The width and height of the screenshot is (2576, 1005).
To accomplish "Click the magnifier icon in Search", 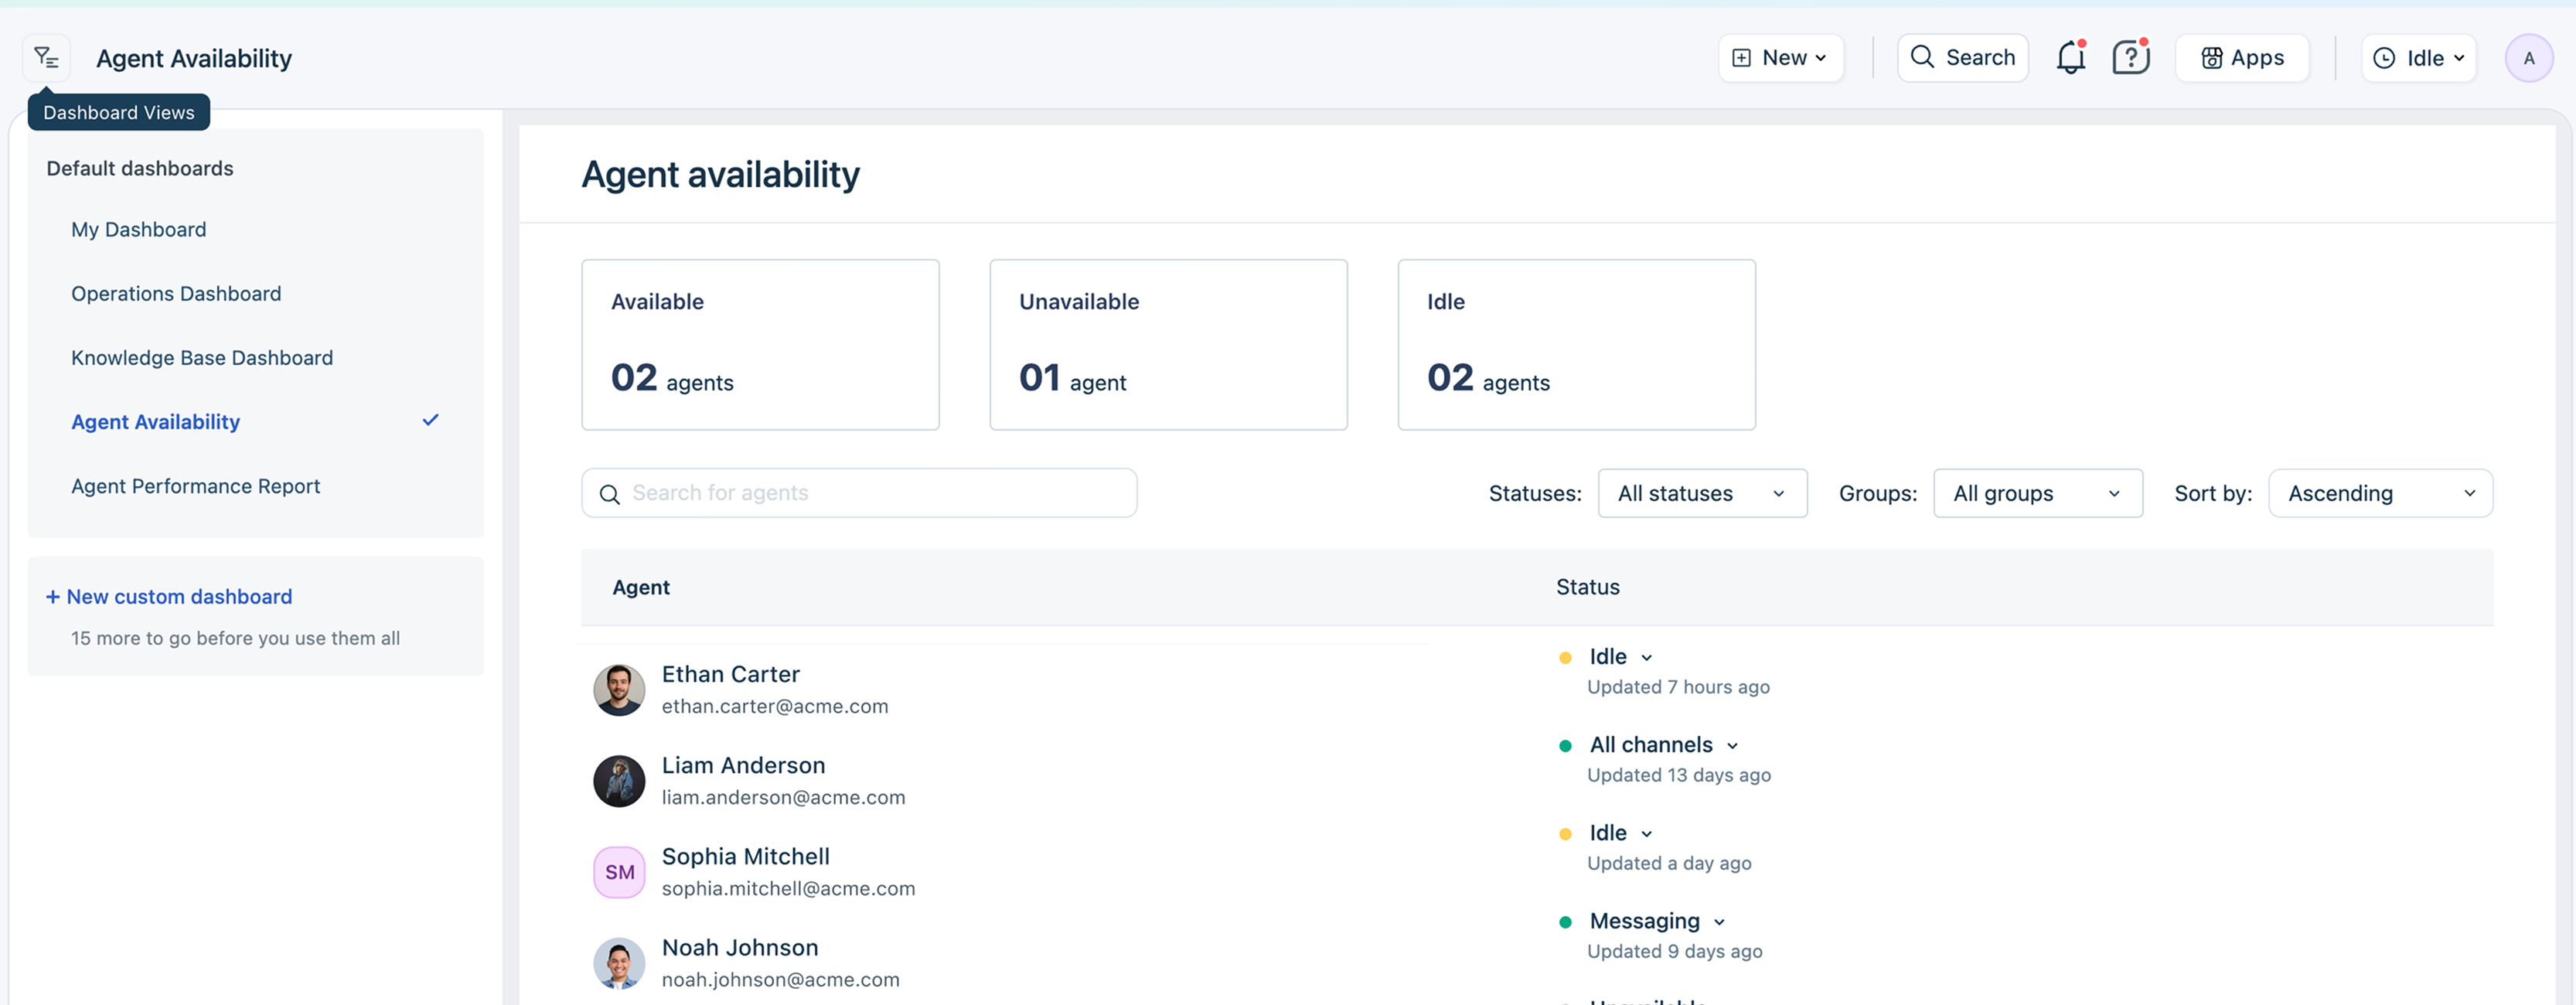I will [x=1922, y=57].
